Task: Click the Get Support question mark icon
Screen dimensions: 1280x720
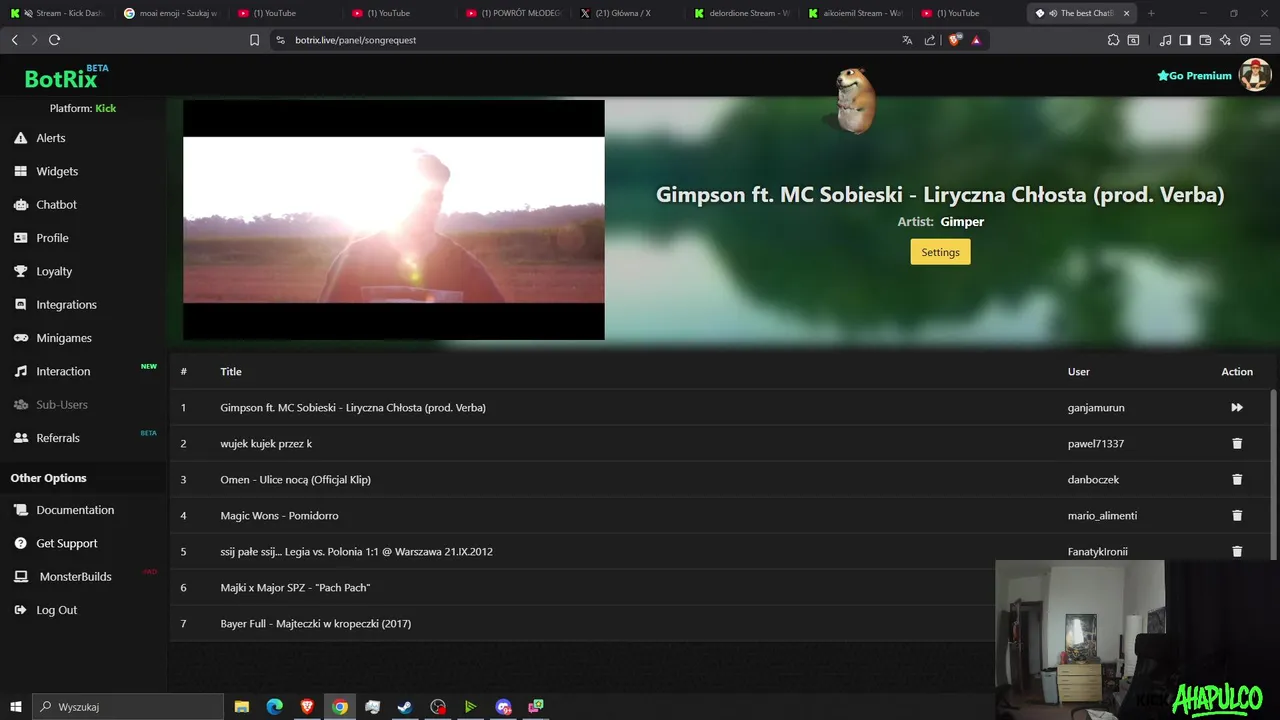Action: tap(20, 543)
